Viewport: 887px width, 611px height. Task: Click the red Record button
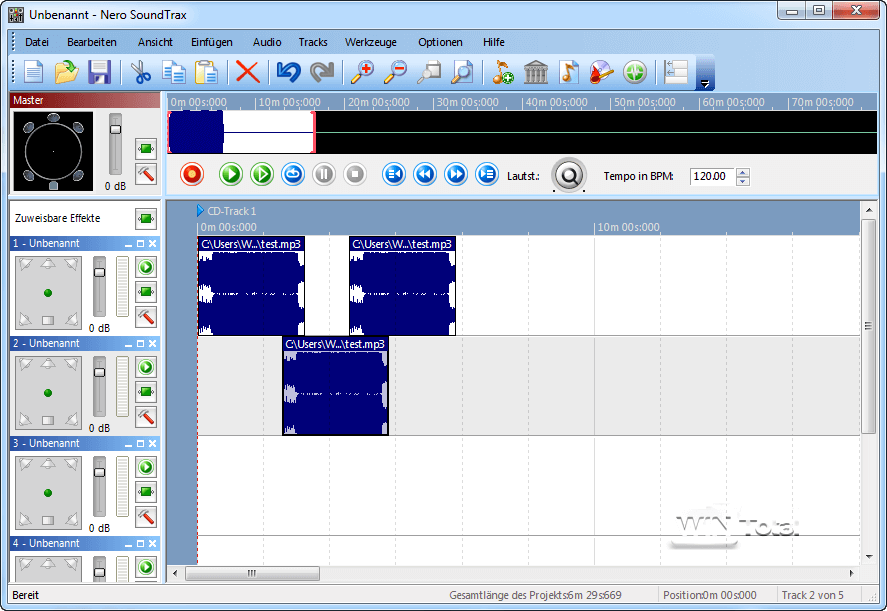[x=192, y=174]
